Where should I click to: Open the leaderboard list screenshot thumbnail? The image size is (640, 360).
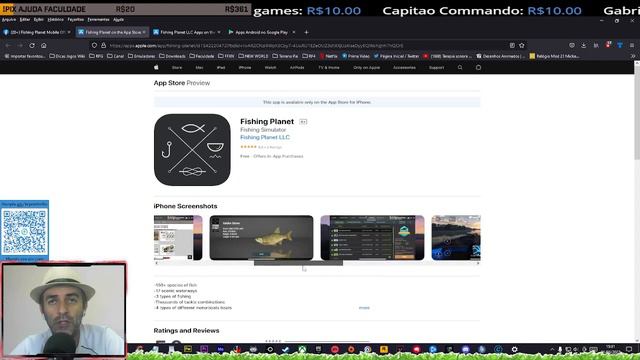tap(372, 238)
